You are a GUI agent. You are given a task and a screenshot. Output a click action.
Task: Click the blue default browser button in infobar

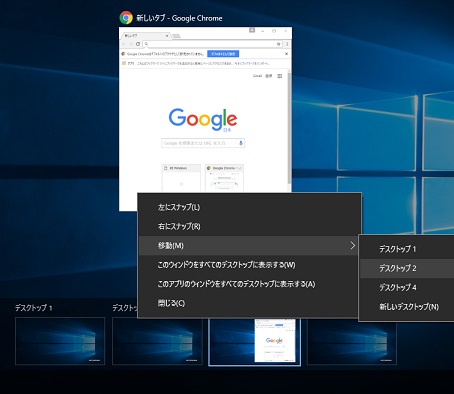pyautogui.click(x=223, y=54)
